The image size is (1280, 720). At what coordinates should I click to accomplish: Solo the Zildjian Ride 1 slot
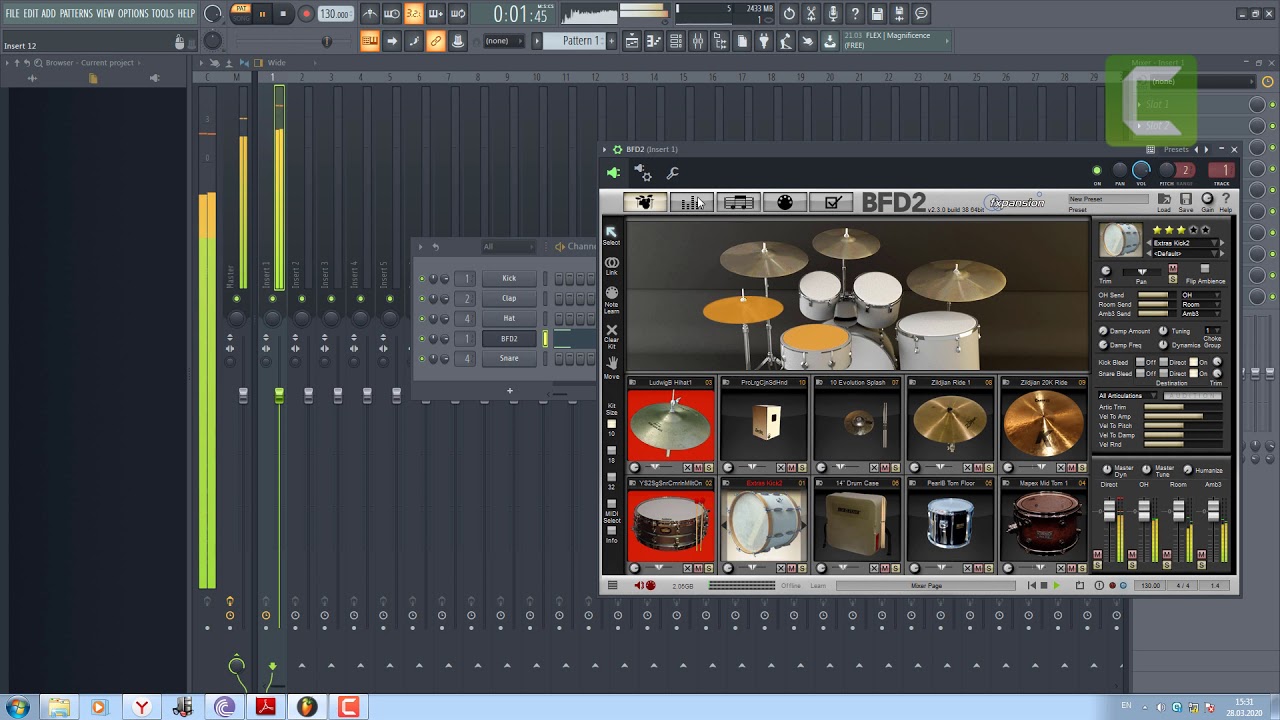click(989, 468)
